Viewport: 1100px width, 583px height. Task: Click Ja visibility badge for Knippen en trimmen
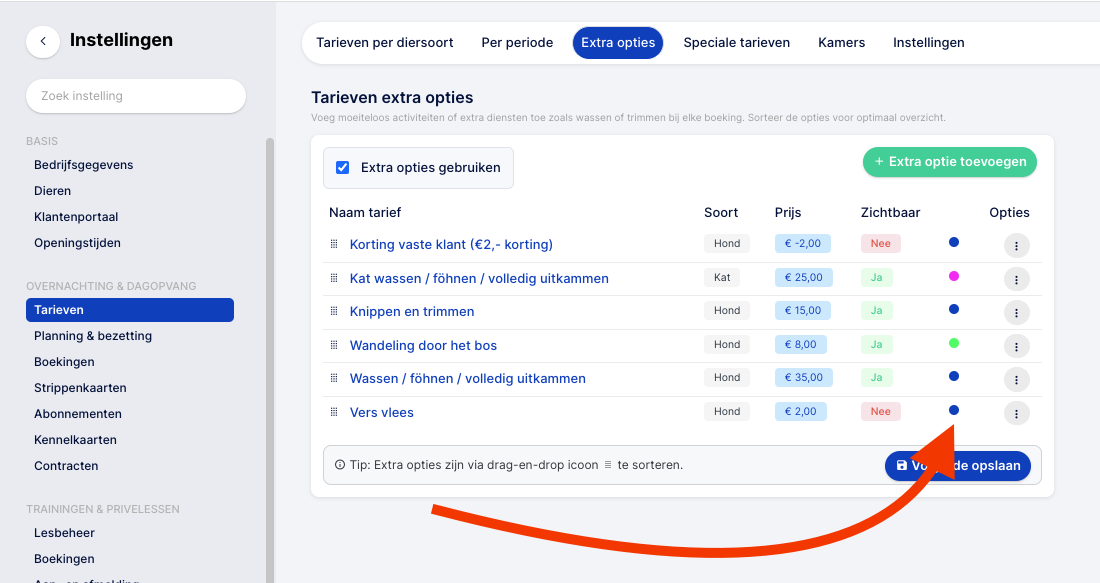(x=876, y=310)
